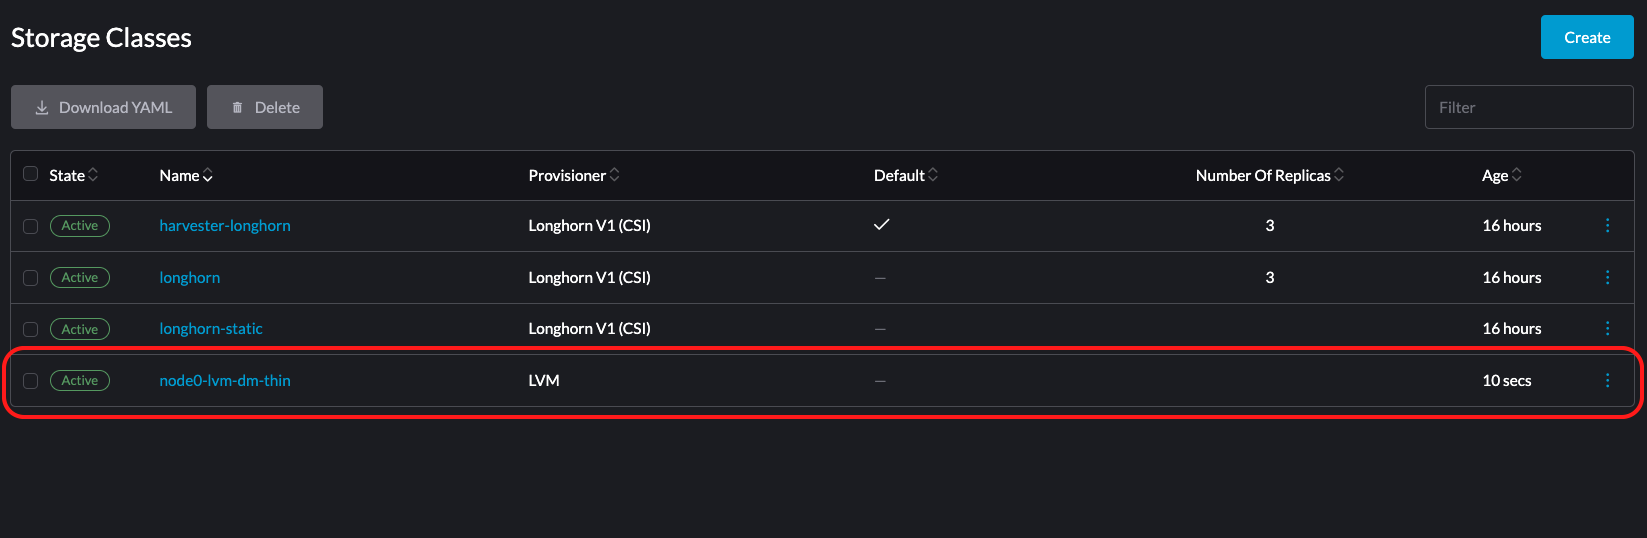Open row actions menu for longhorn-static
The height and width of the screenshot is (538, 1647).
pos(1607,329)
